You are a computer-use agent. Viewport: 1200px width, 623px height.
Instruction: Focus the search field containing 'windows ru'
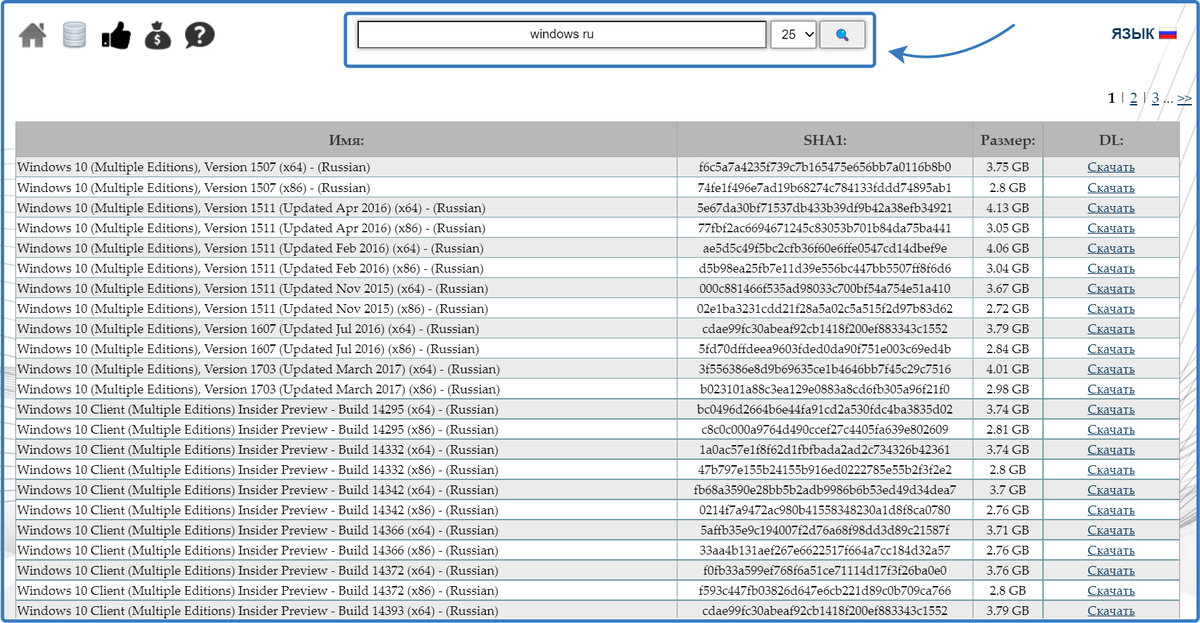tap(562, 35)
